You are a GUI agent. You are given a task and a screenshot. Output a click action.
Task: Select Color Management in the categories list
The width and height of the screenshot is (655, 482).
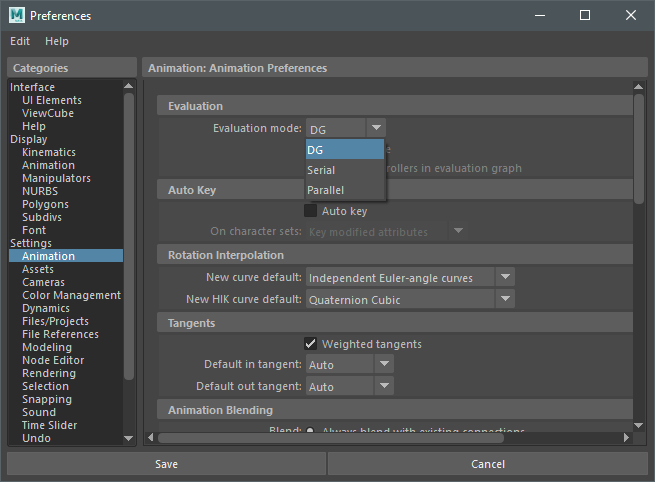pyautogui.click(x=71, y=295)
